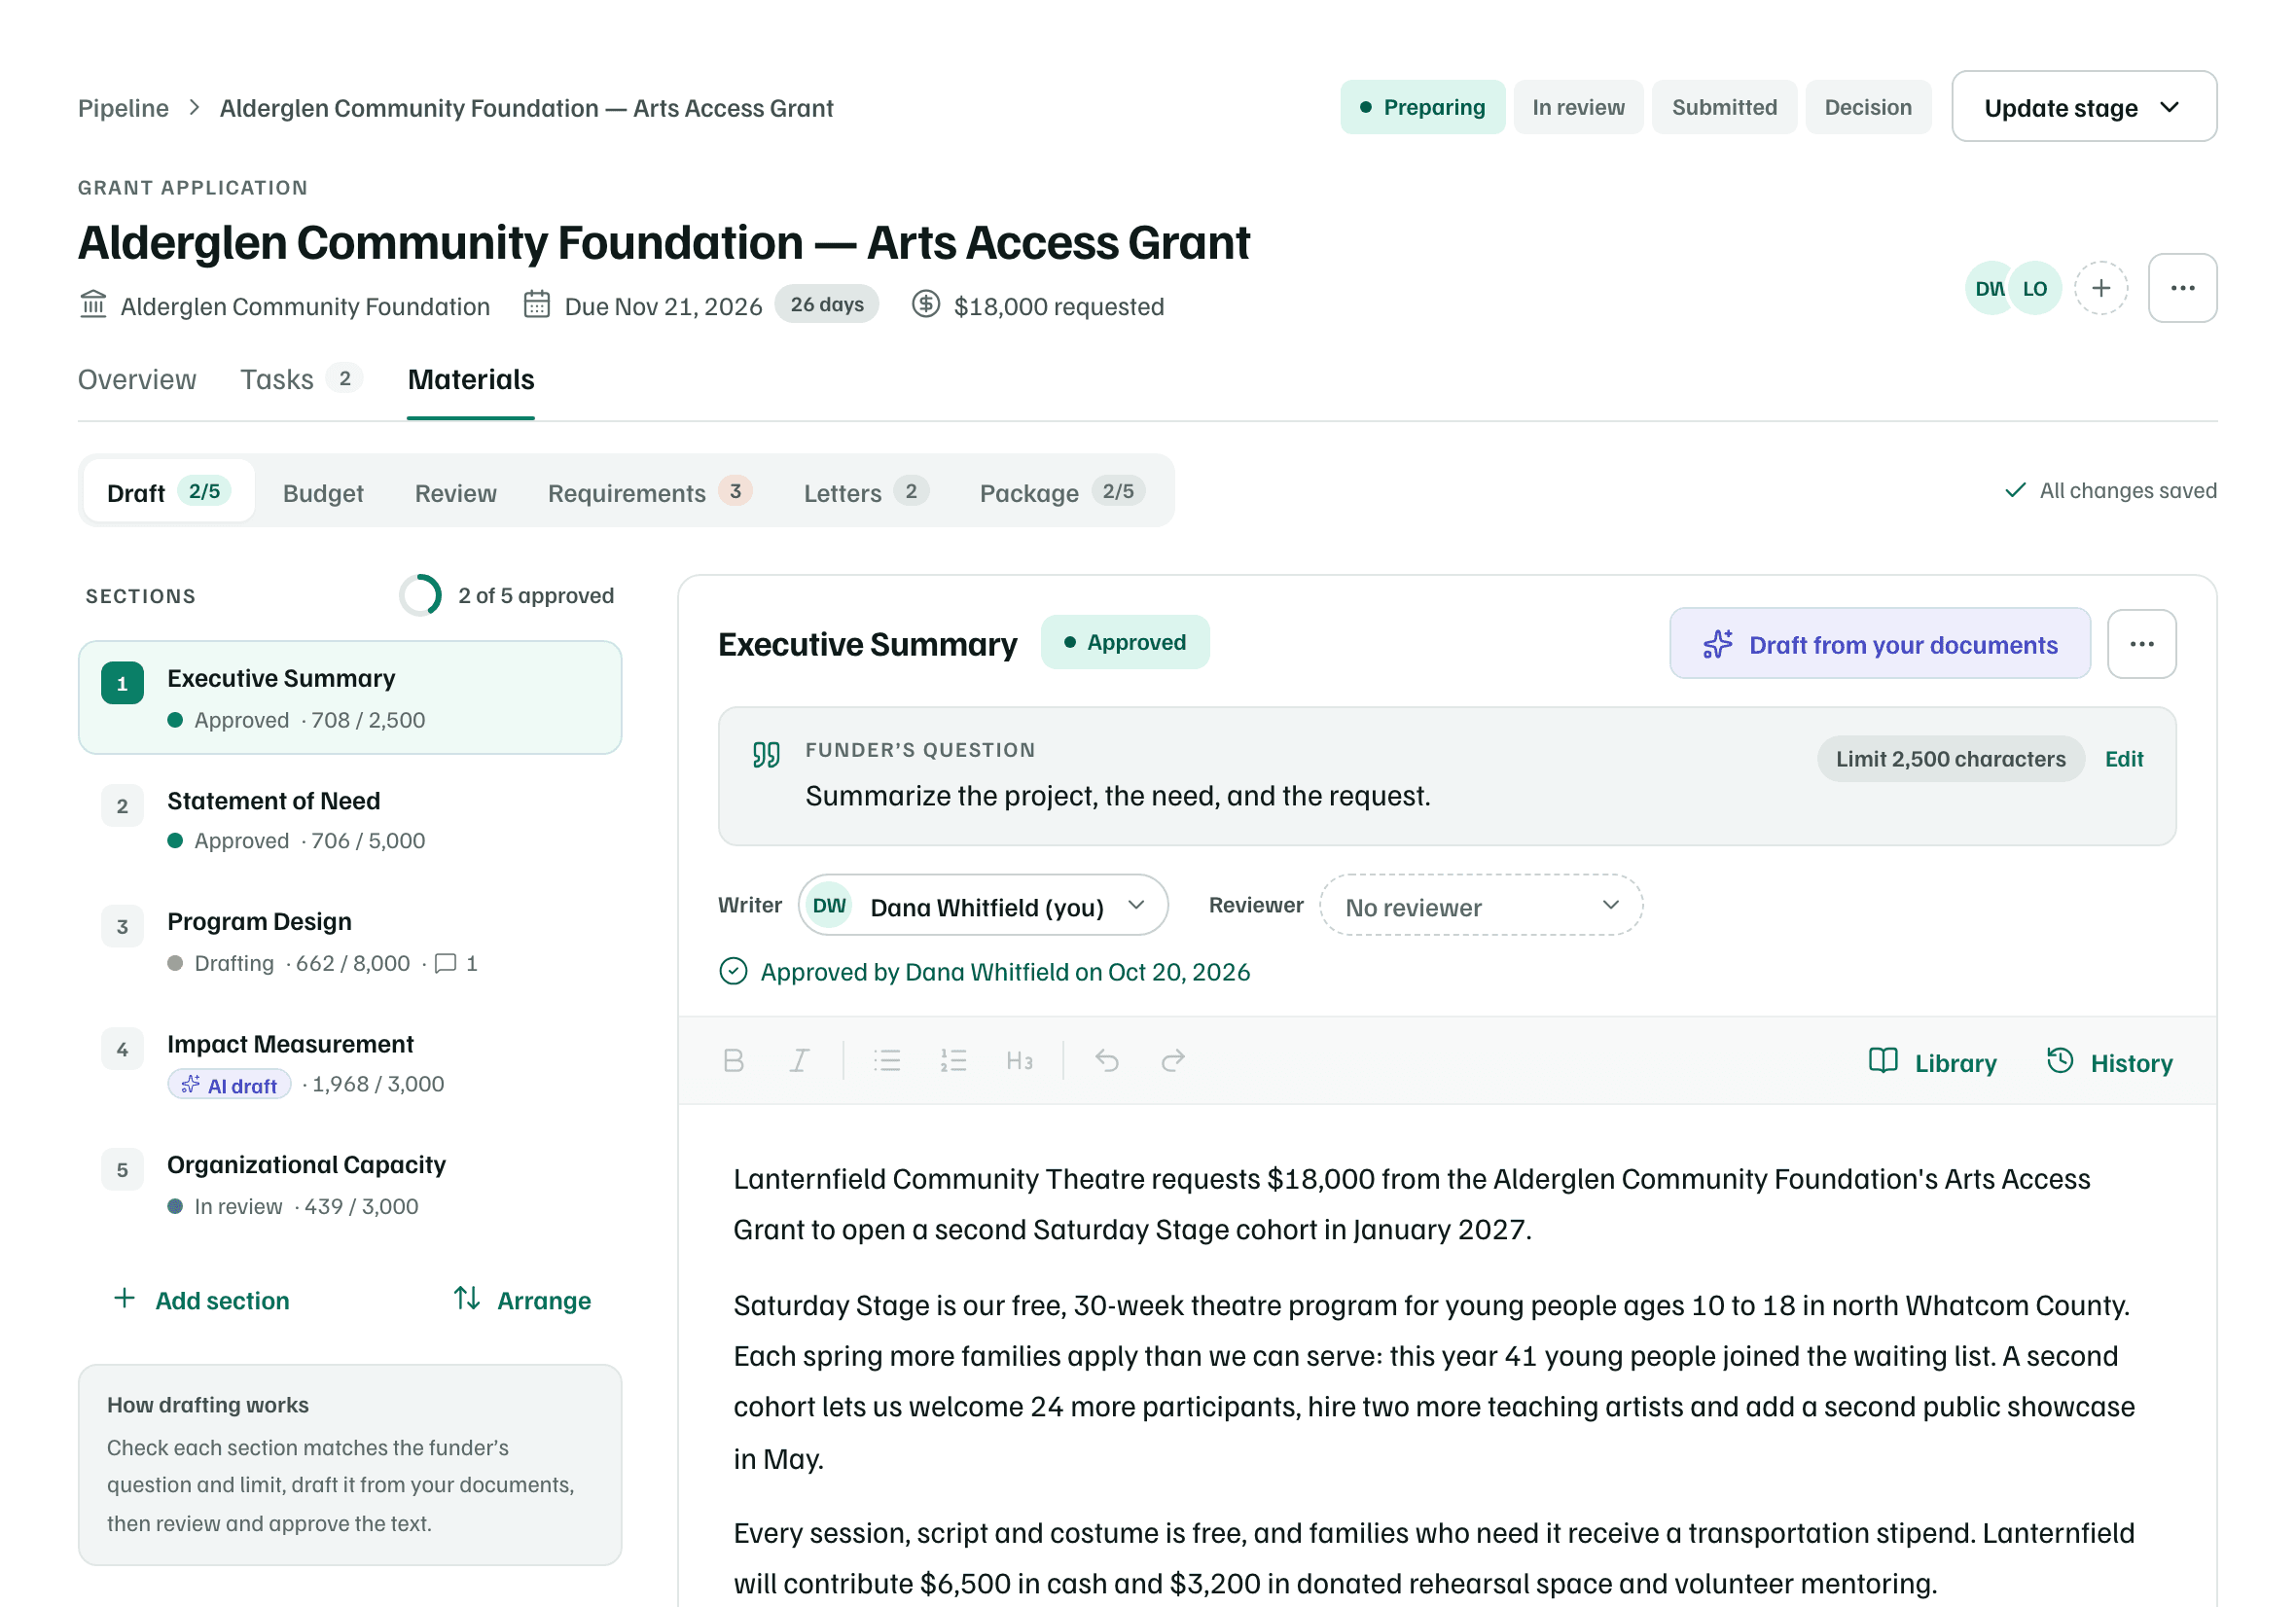Set stage to Decision
Image resolution: width=2296 pixels, height=1607 pixels.
(1867, 107)
